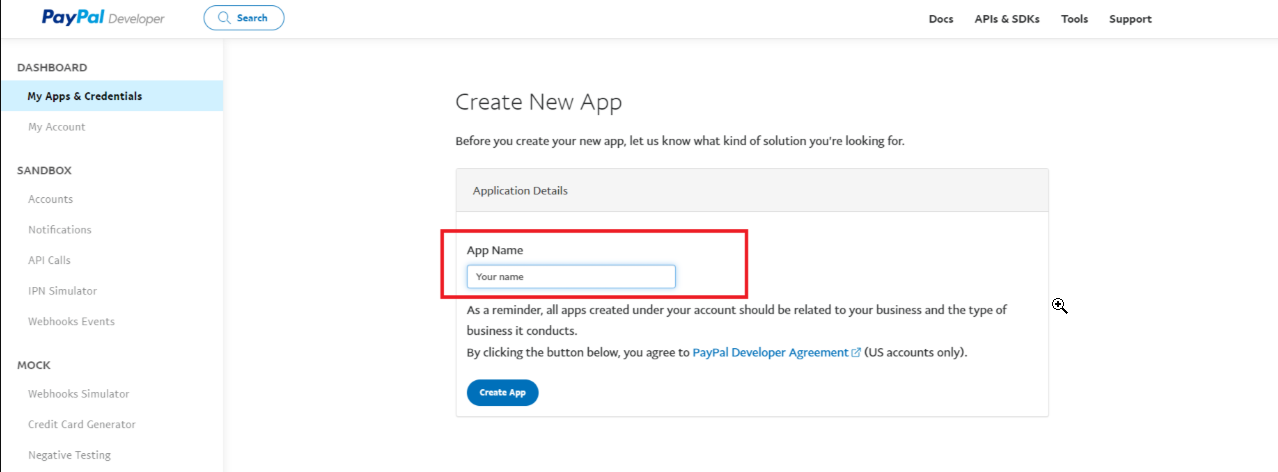Click the external link icon after Developer Agreement
This screenshot has width=1278, height=472.
(856, 353)
